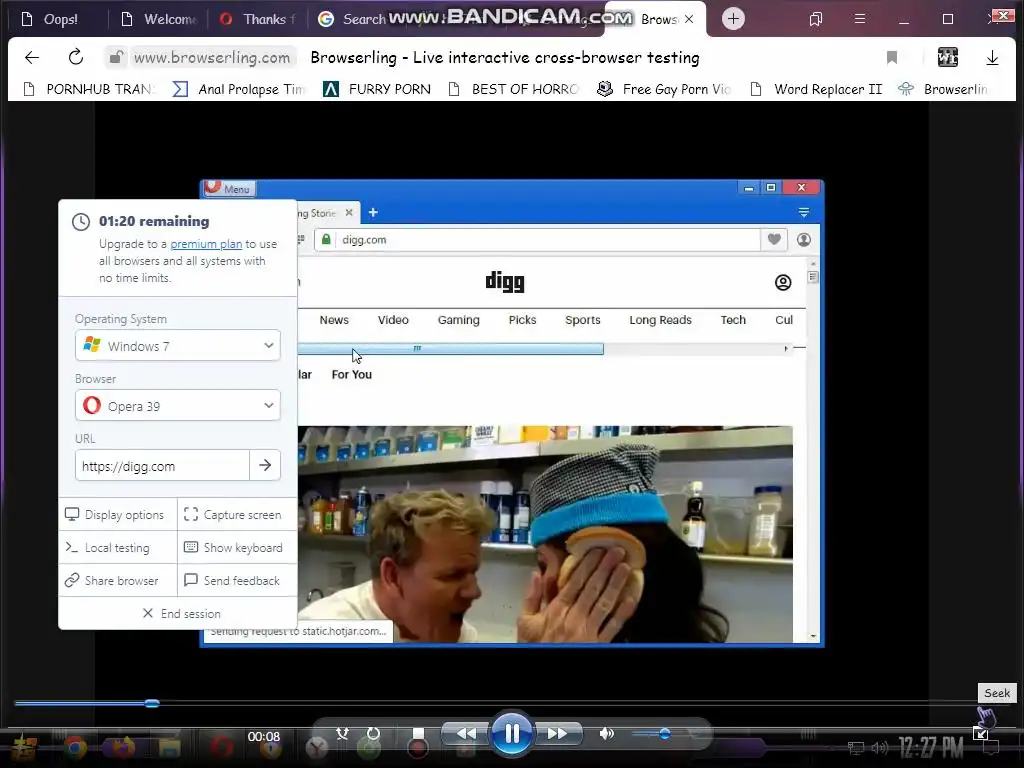Mute the media player speaker icon
1024x768 pixels.
coord(606,733)
